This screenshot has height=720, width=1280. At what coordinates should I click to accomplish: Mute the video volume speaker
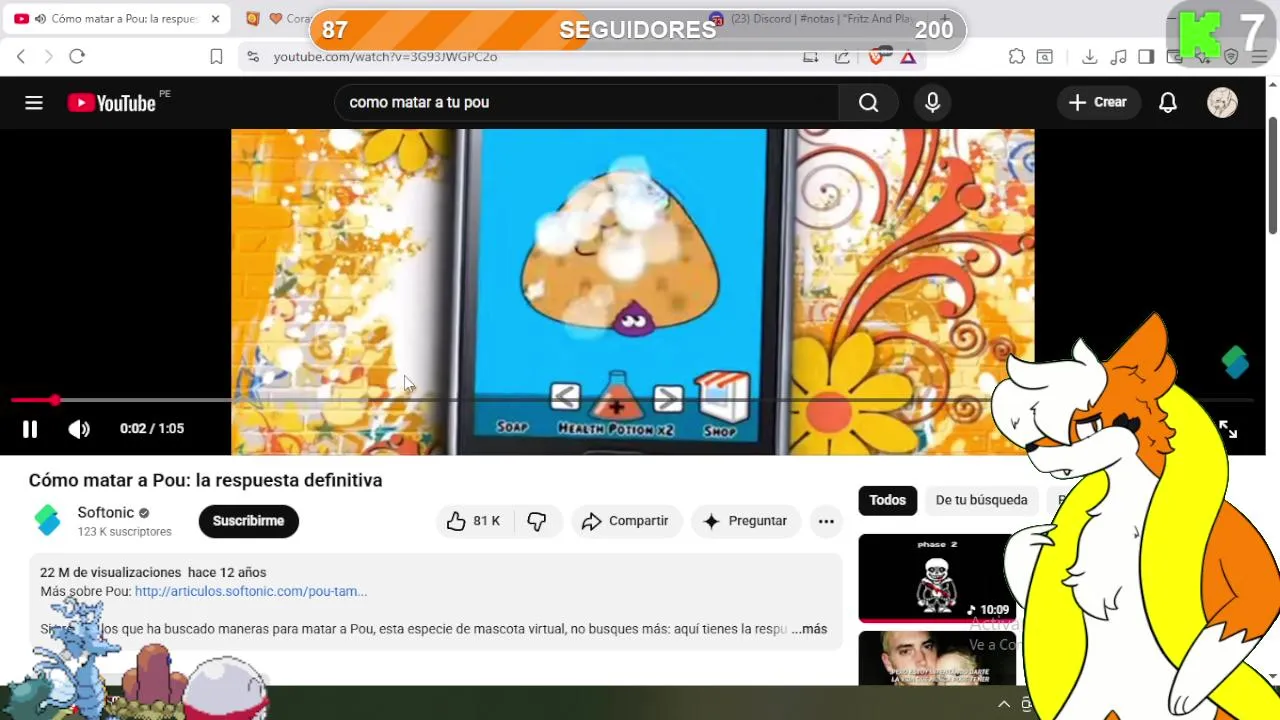click(x=79, y=429)
